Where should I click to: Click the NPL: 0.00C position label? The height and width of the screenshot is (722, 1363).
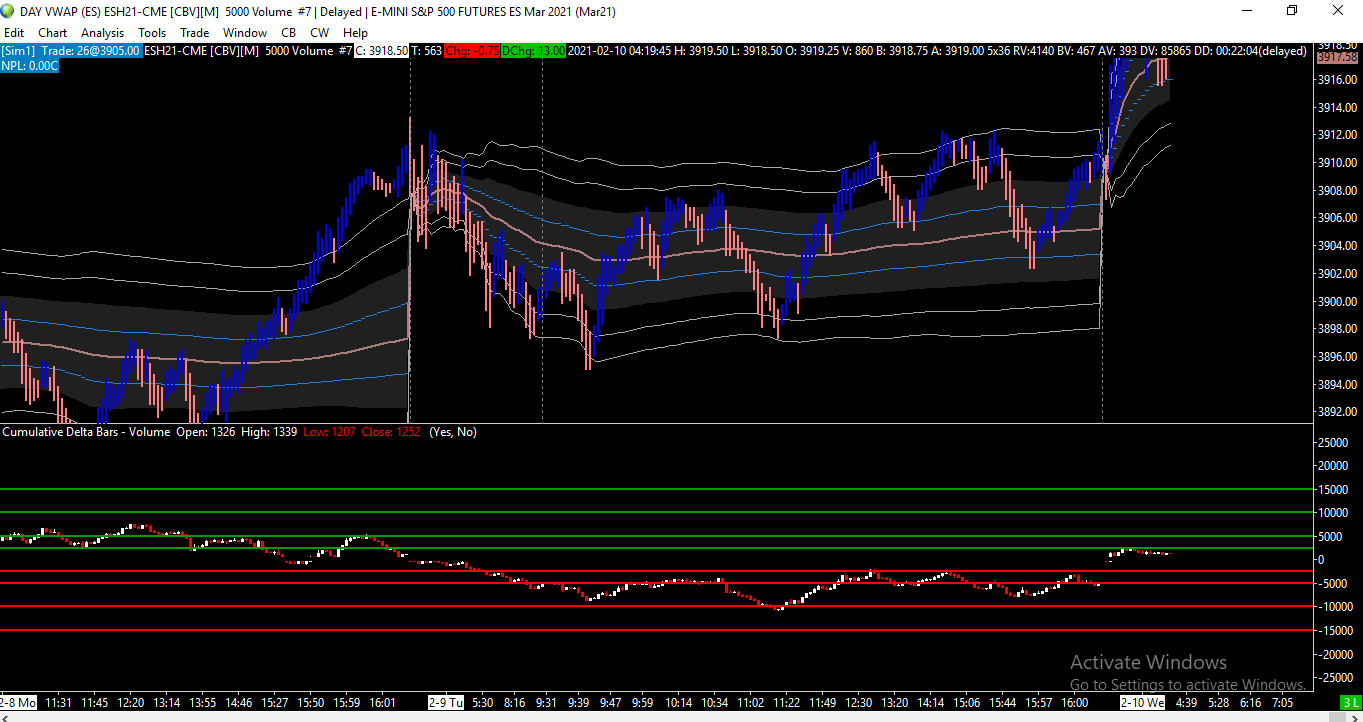[x=30, y=65]
